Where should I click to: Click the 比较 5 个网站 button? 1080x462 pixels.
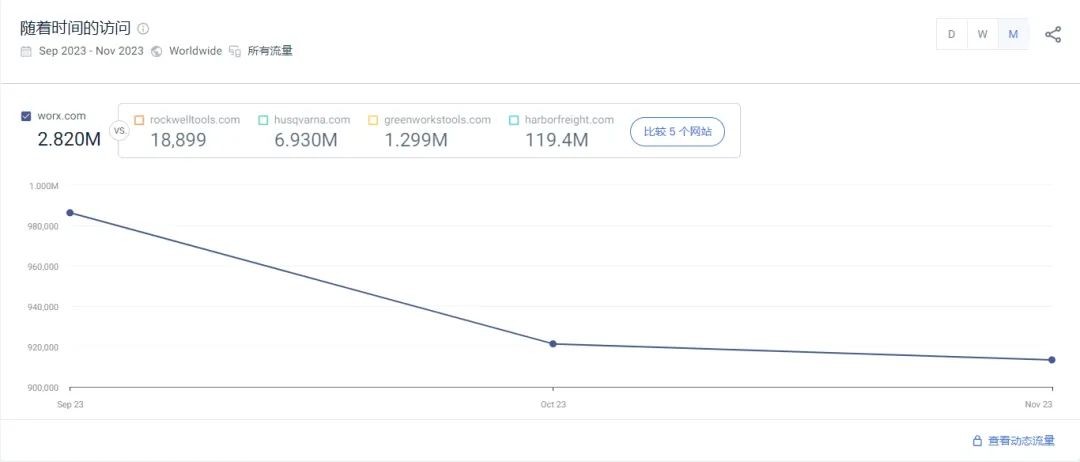tap(677, 132)
